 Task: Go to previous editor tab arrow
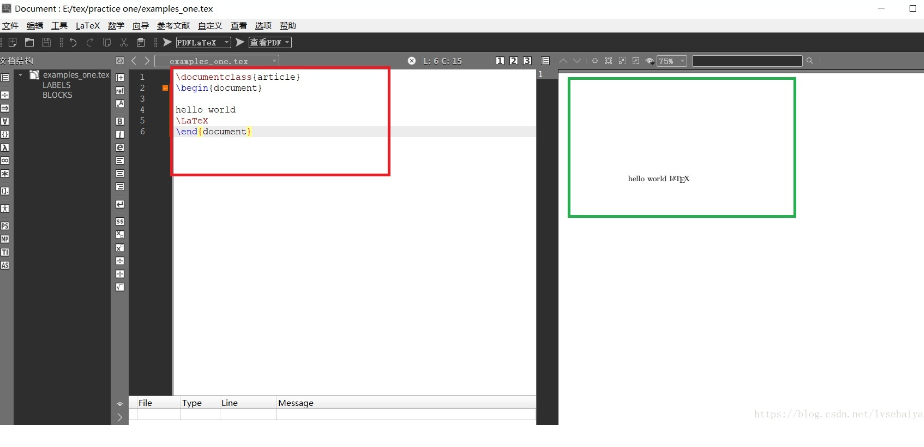pyautogui.click(x=134, y=61)
